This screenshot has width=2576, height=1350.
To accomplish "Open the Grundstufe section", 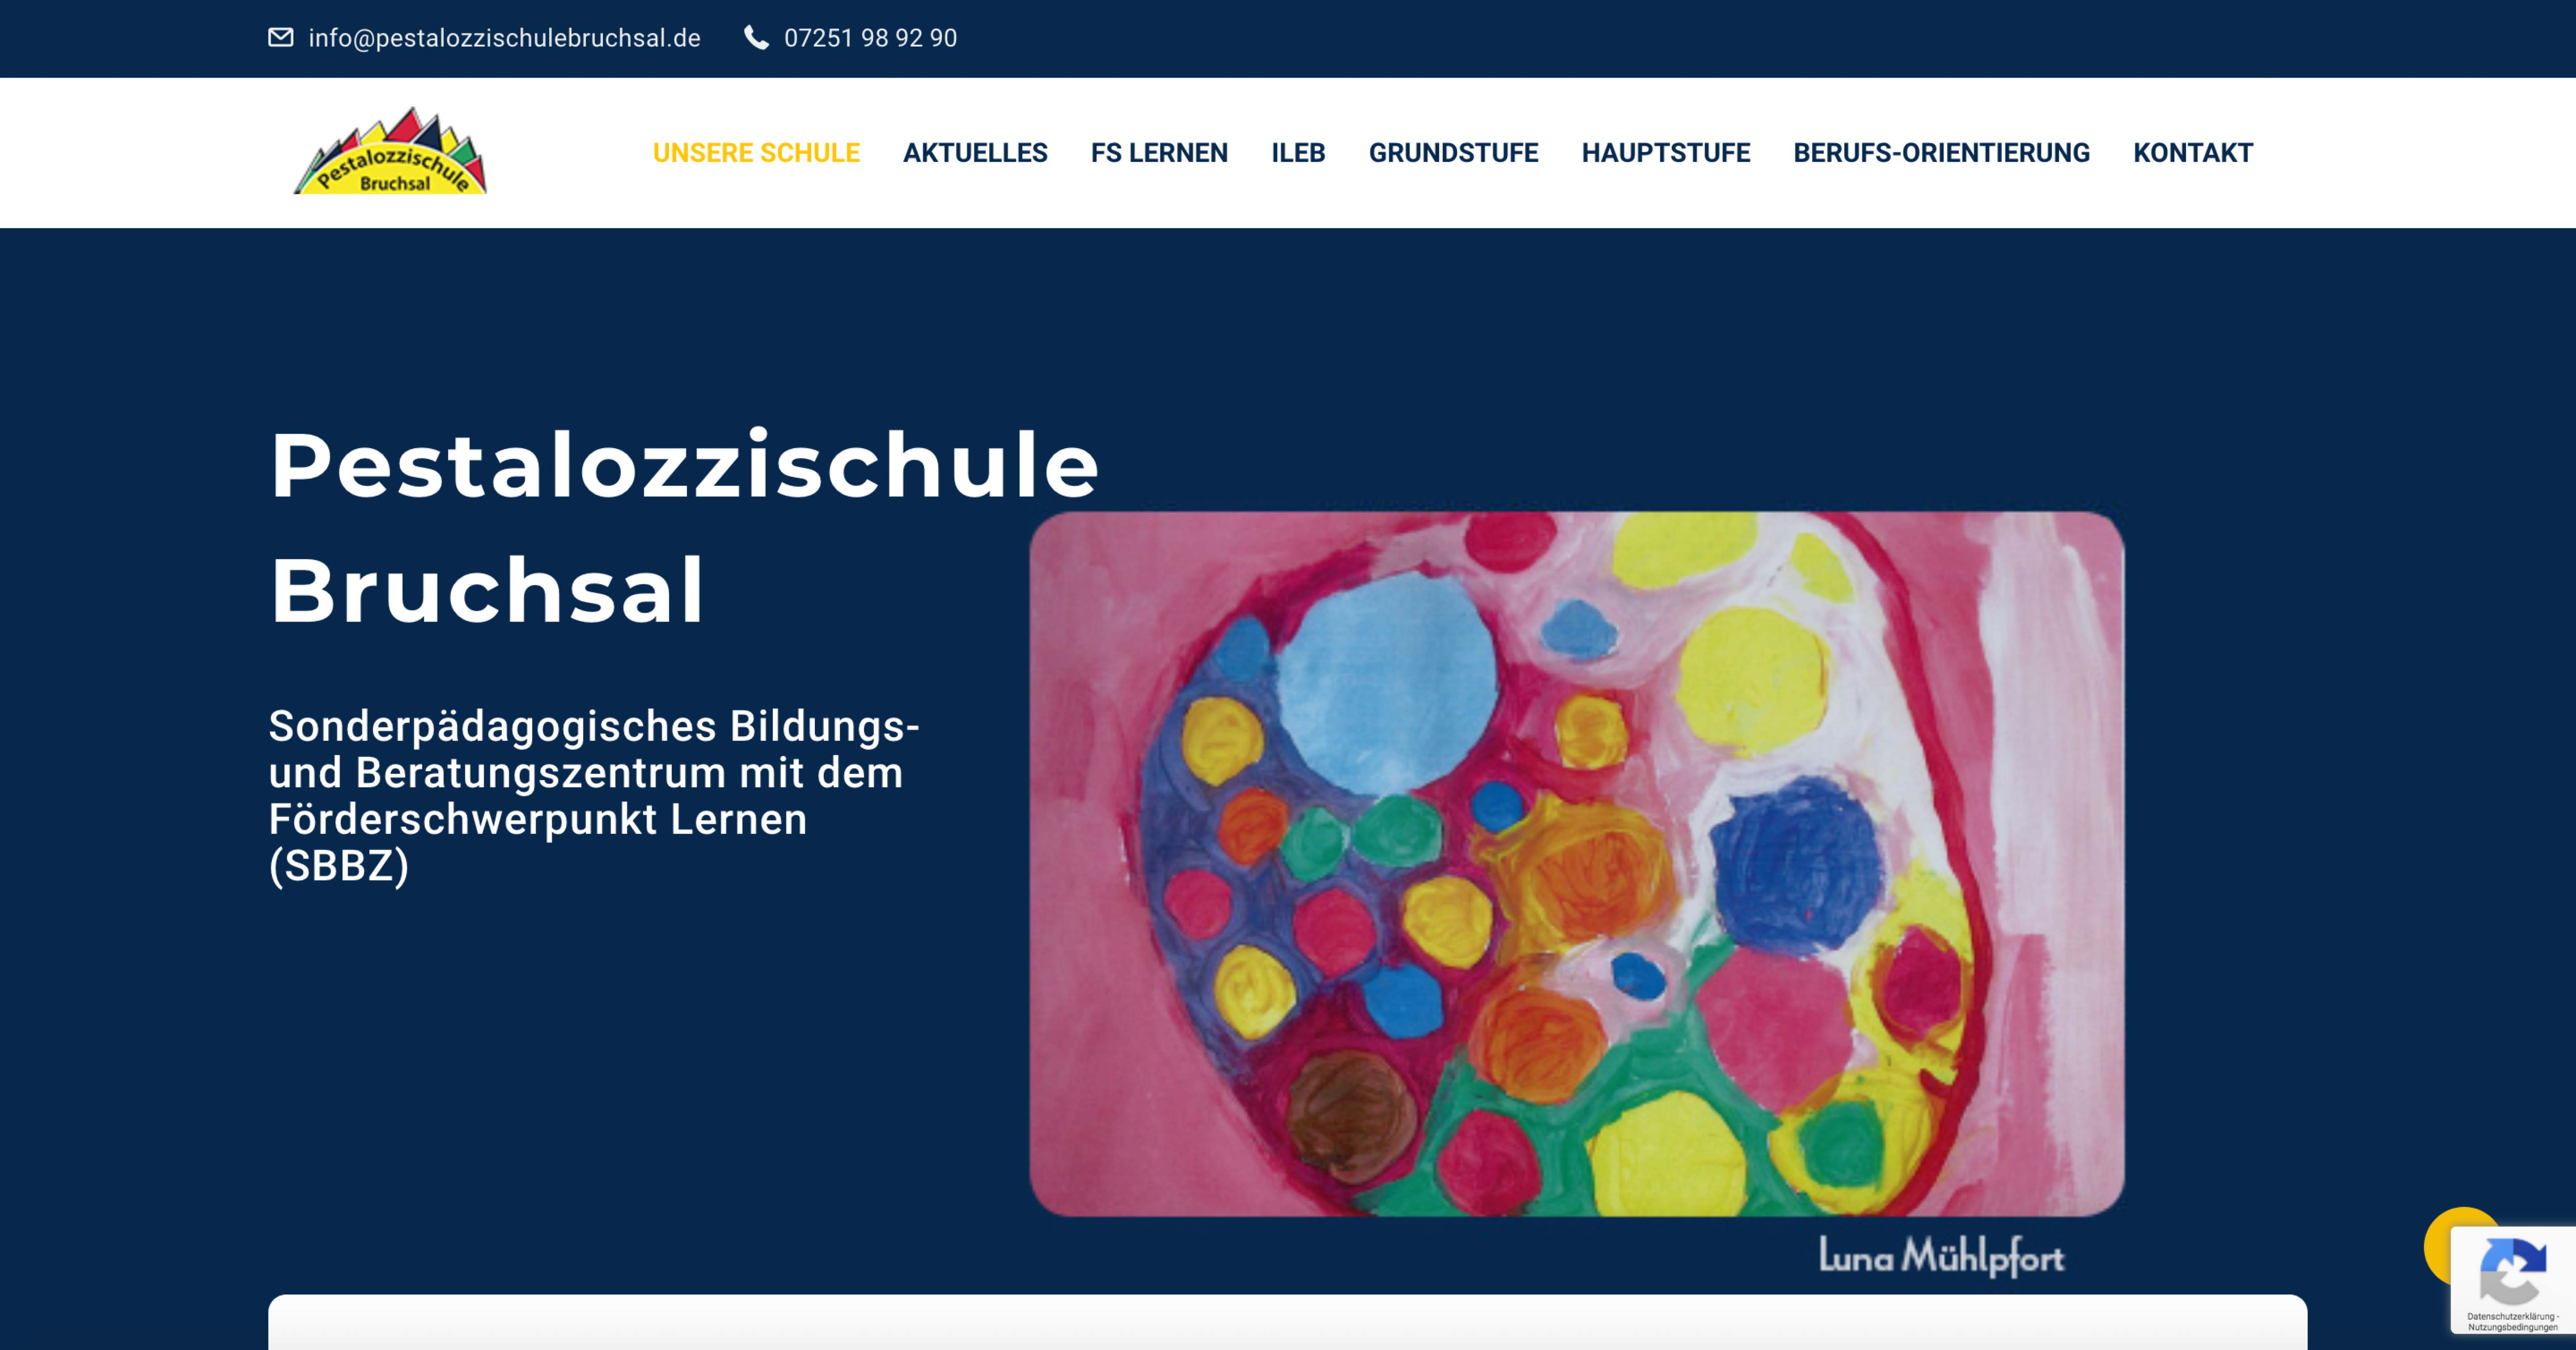I will coord(1453,153).
